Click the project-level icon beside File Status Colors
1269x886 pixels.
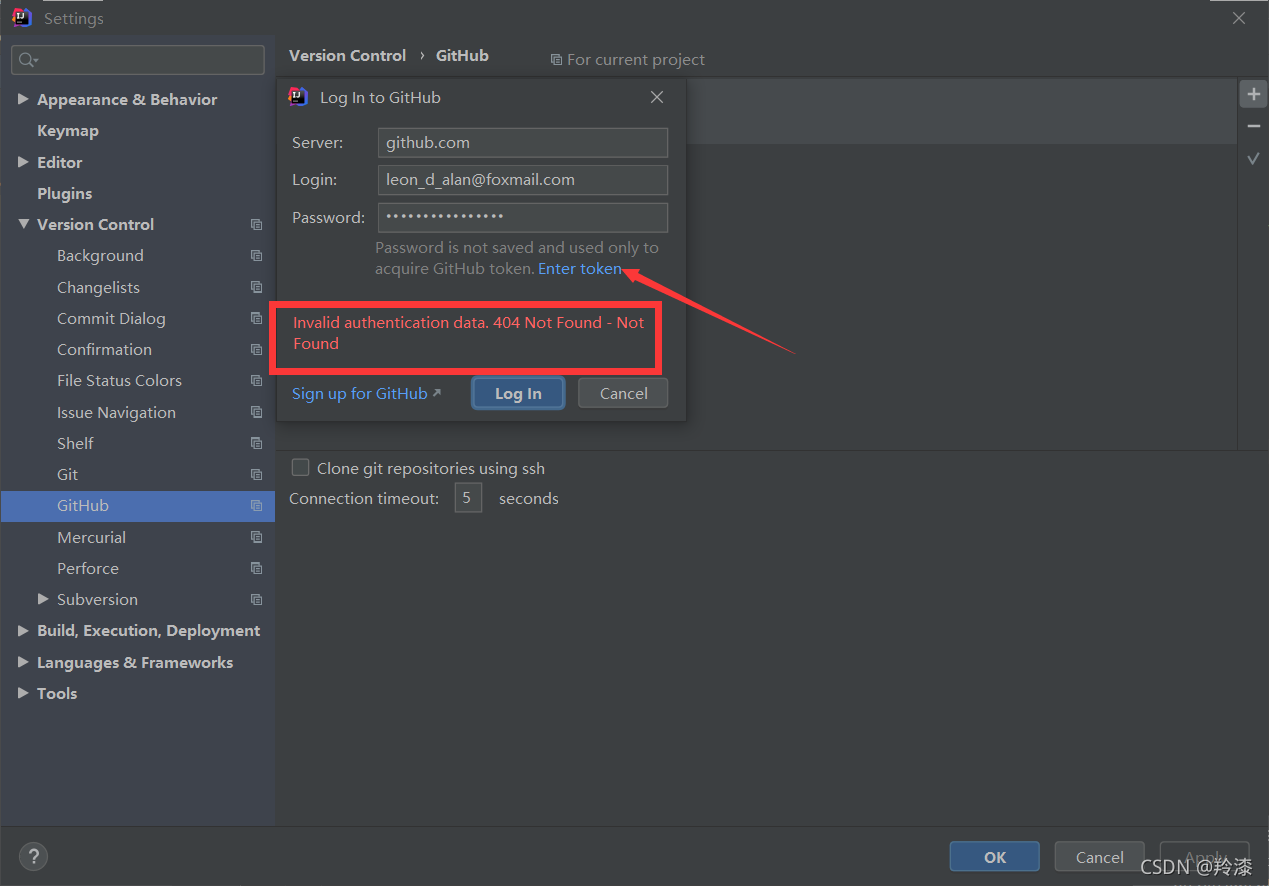click(x=257, y=381)
